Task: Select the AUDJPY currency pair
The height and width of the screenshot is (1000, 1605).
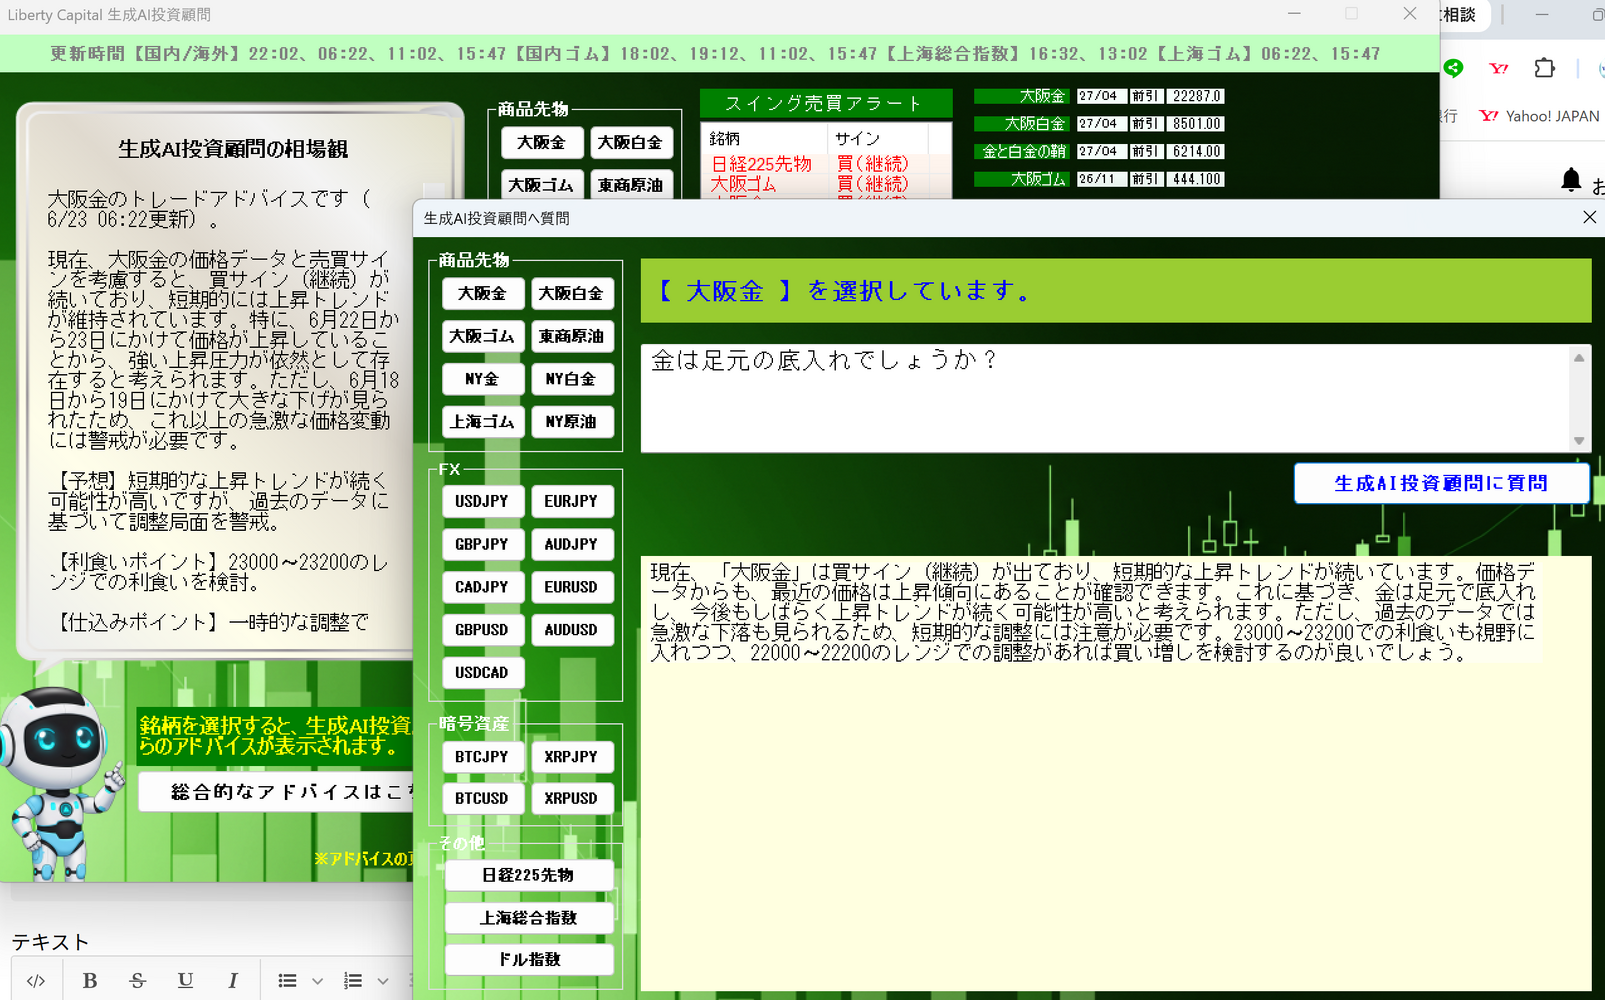Action: 571,544
